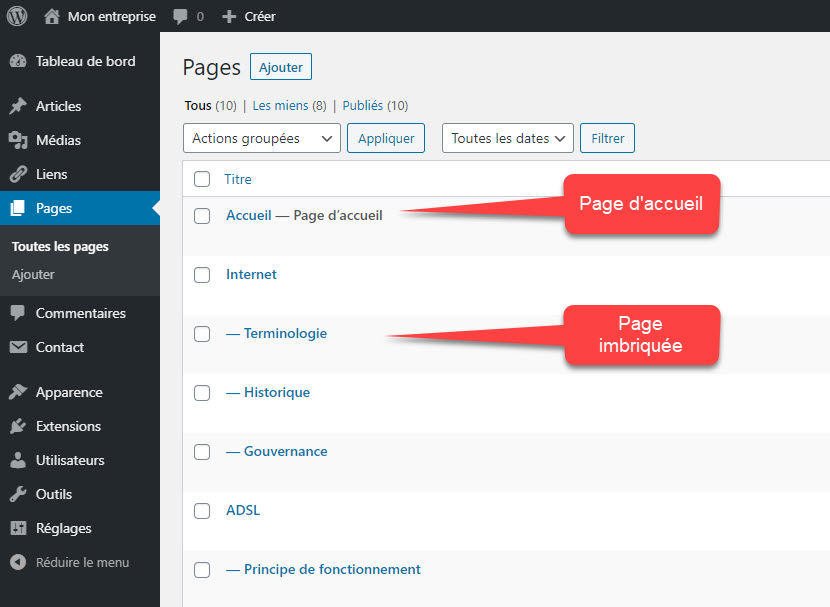Screen dimensions: 830x607
Task: Open Réglages menu label
Action: [64, 528]
